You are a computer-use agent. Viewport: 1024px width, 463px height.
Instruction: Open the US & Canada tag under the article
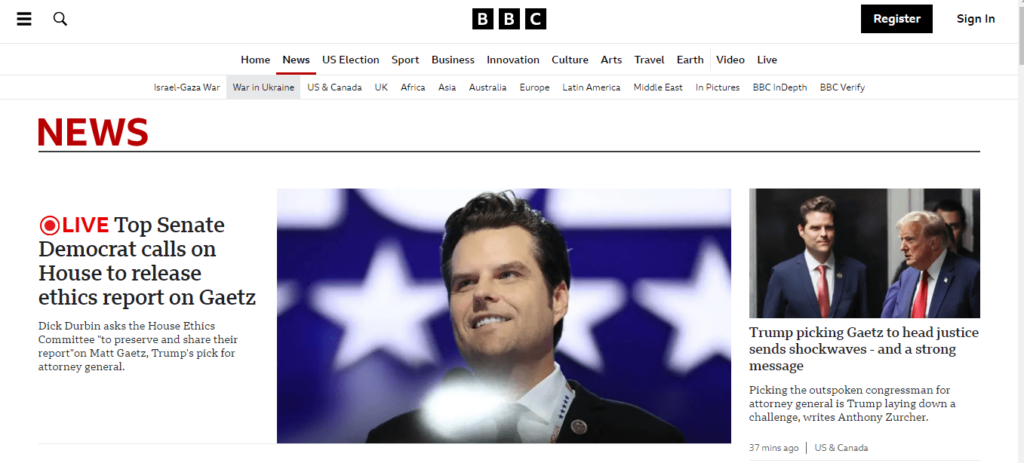coord(841,448)
